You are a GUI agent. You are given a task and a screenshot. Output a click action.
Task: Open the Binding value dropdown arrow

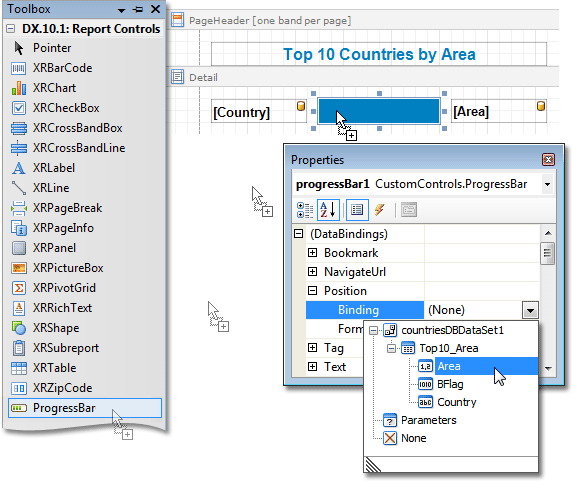point(530,310)
